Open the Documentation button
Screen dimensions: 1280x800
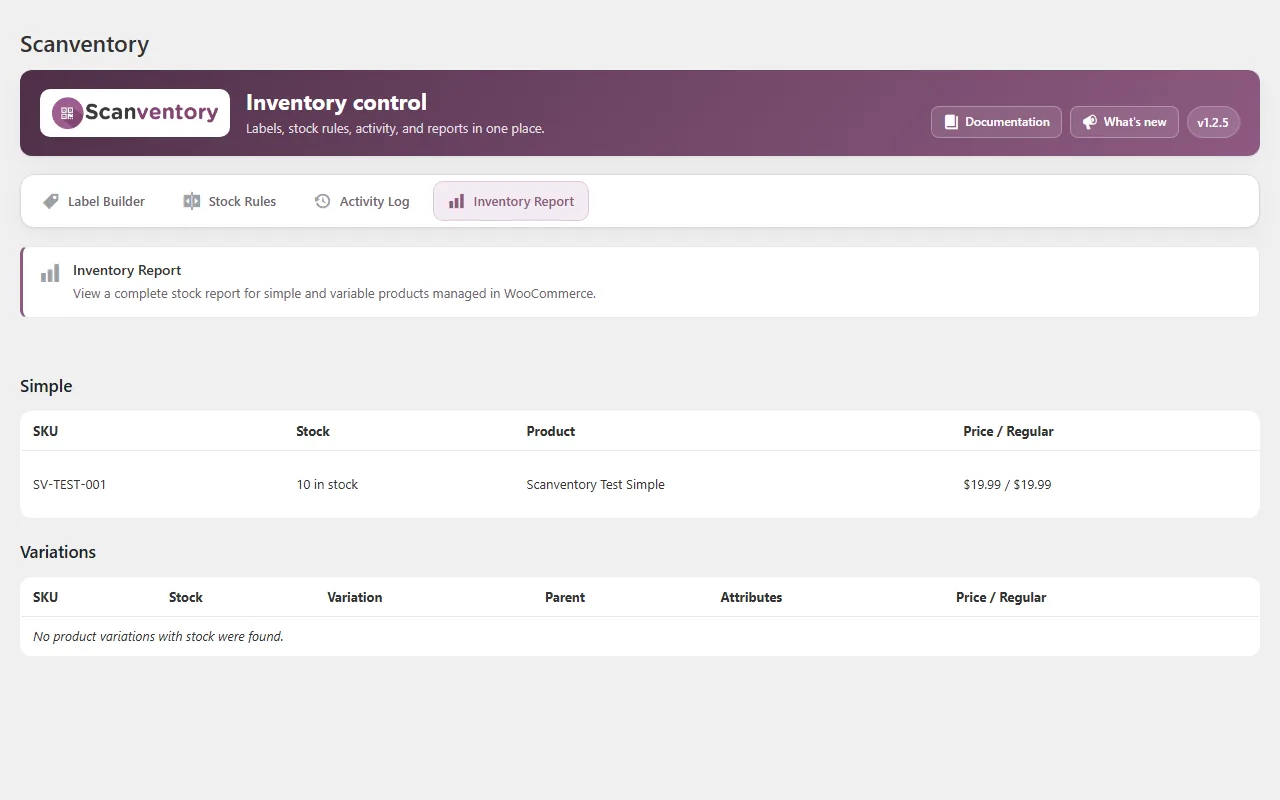click(x=996, y=122)
